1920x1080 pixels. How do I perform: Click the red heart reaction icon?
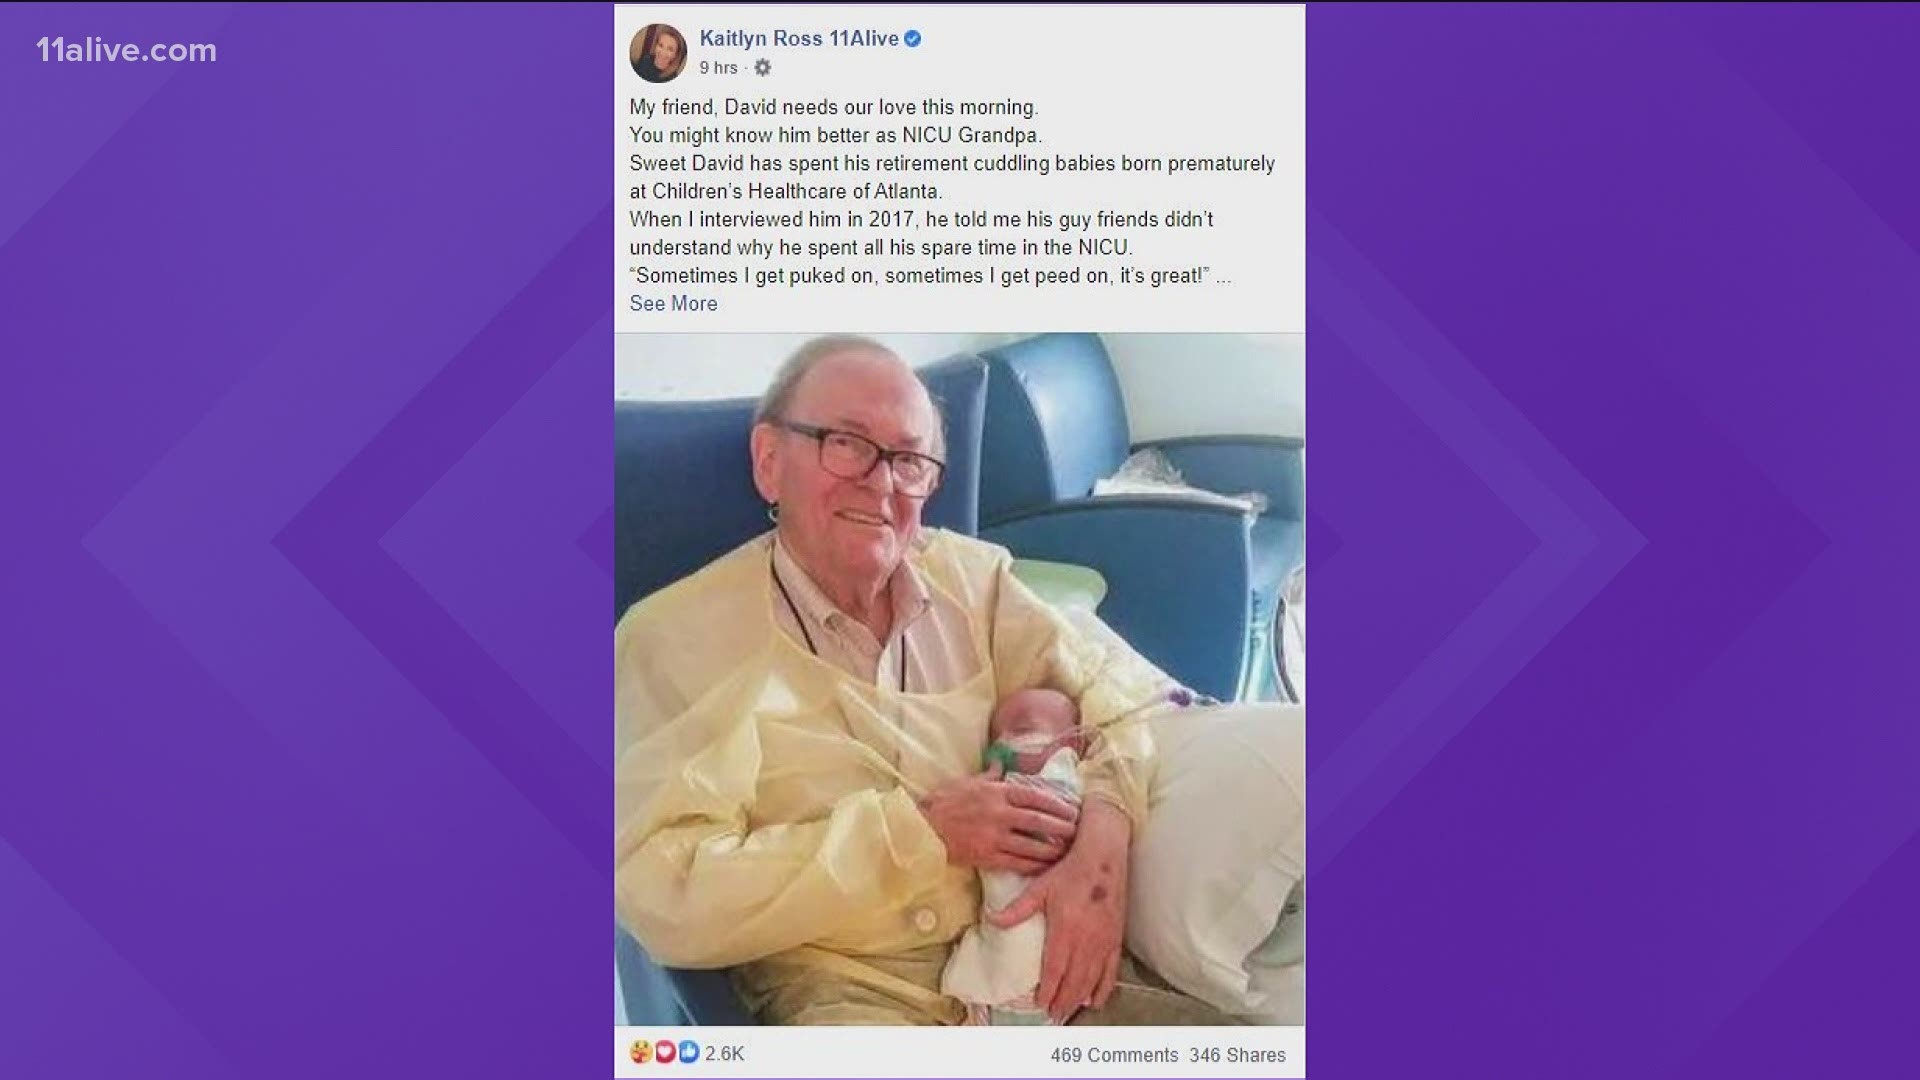coord(665,1052)
